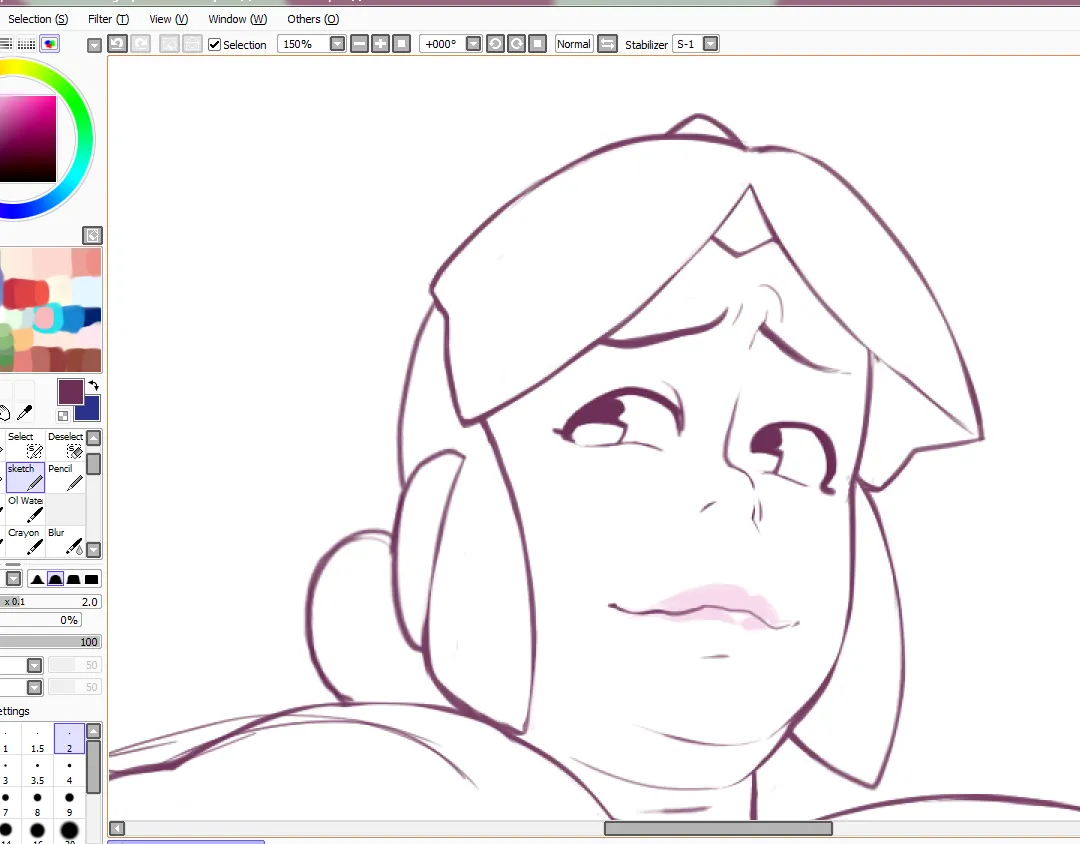Select the solid square brush edge shape
Image resolution: width=1080 pixels, height=844 pixels.
point(91,579)
